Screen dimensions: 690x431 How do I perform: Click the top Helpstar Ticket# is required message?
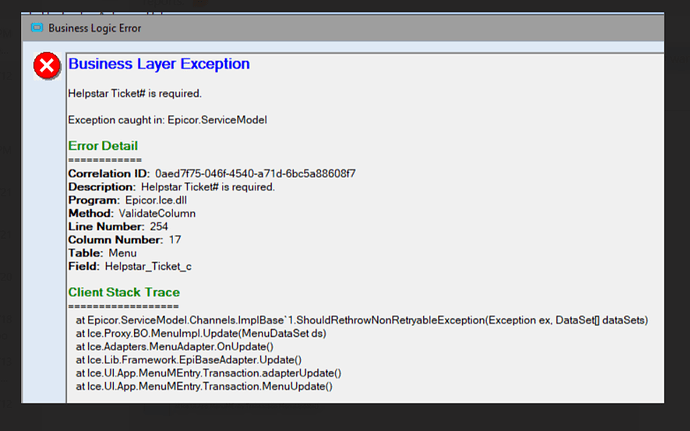pyautogui.click(x=135, y=93)
